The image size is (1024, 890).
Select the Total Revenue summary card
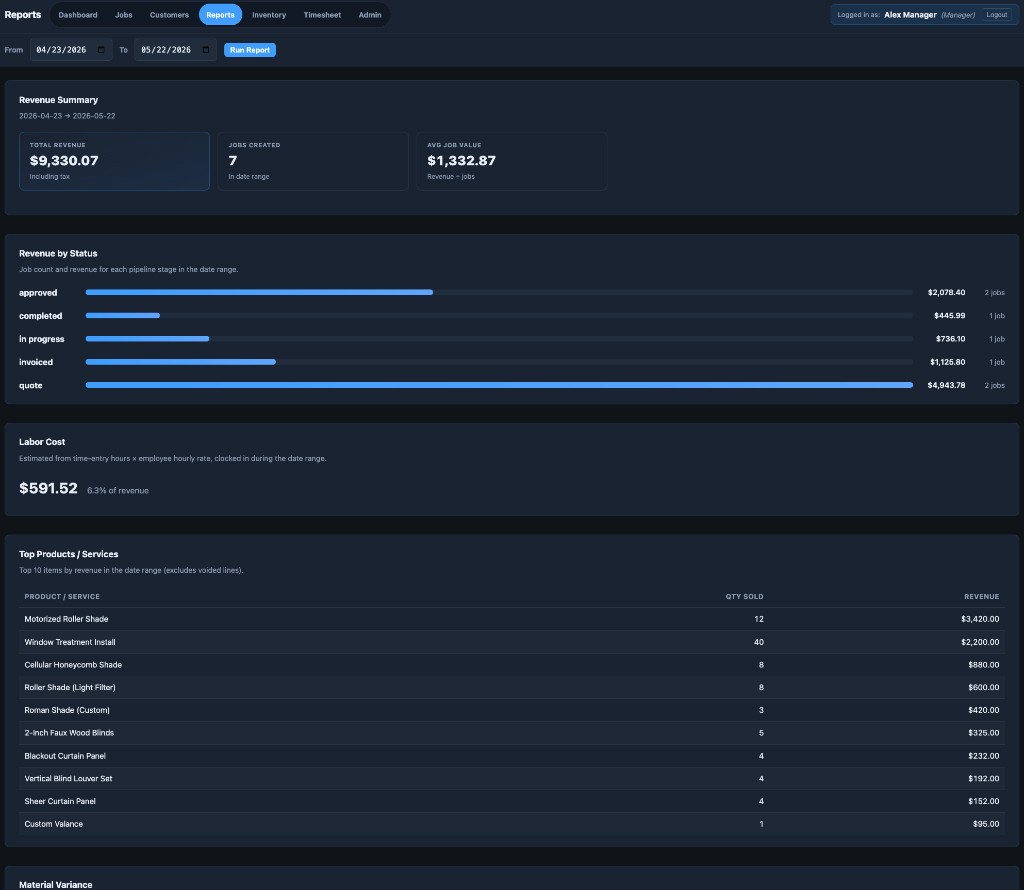click(x=114, y=161)
